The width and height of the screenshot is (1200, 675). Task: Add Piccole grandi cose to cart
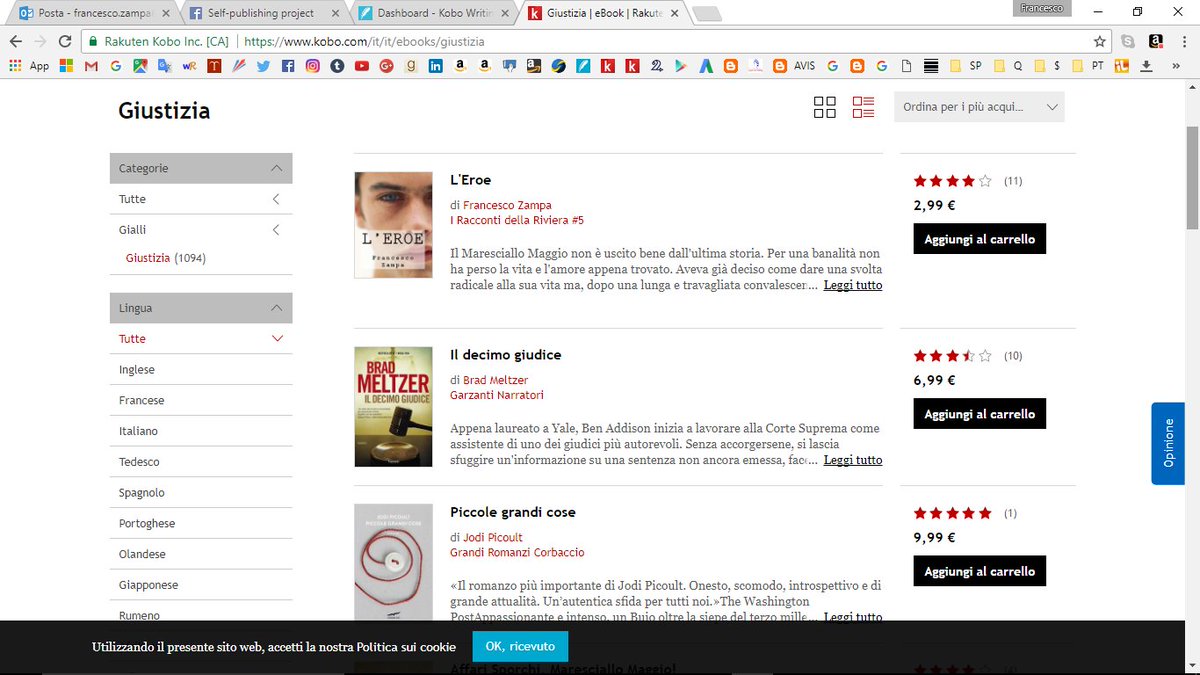[979, 571]
